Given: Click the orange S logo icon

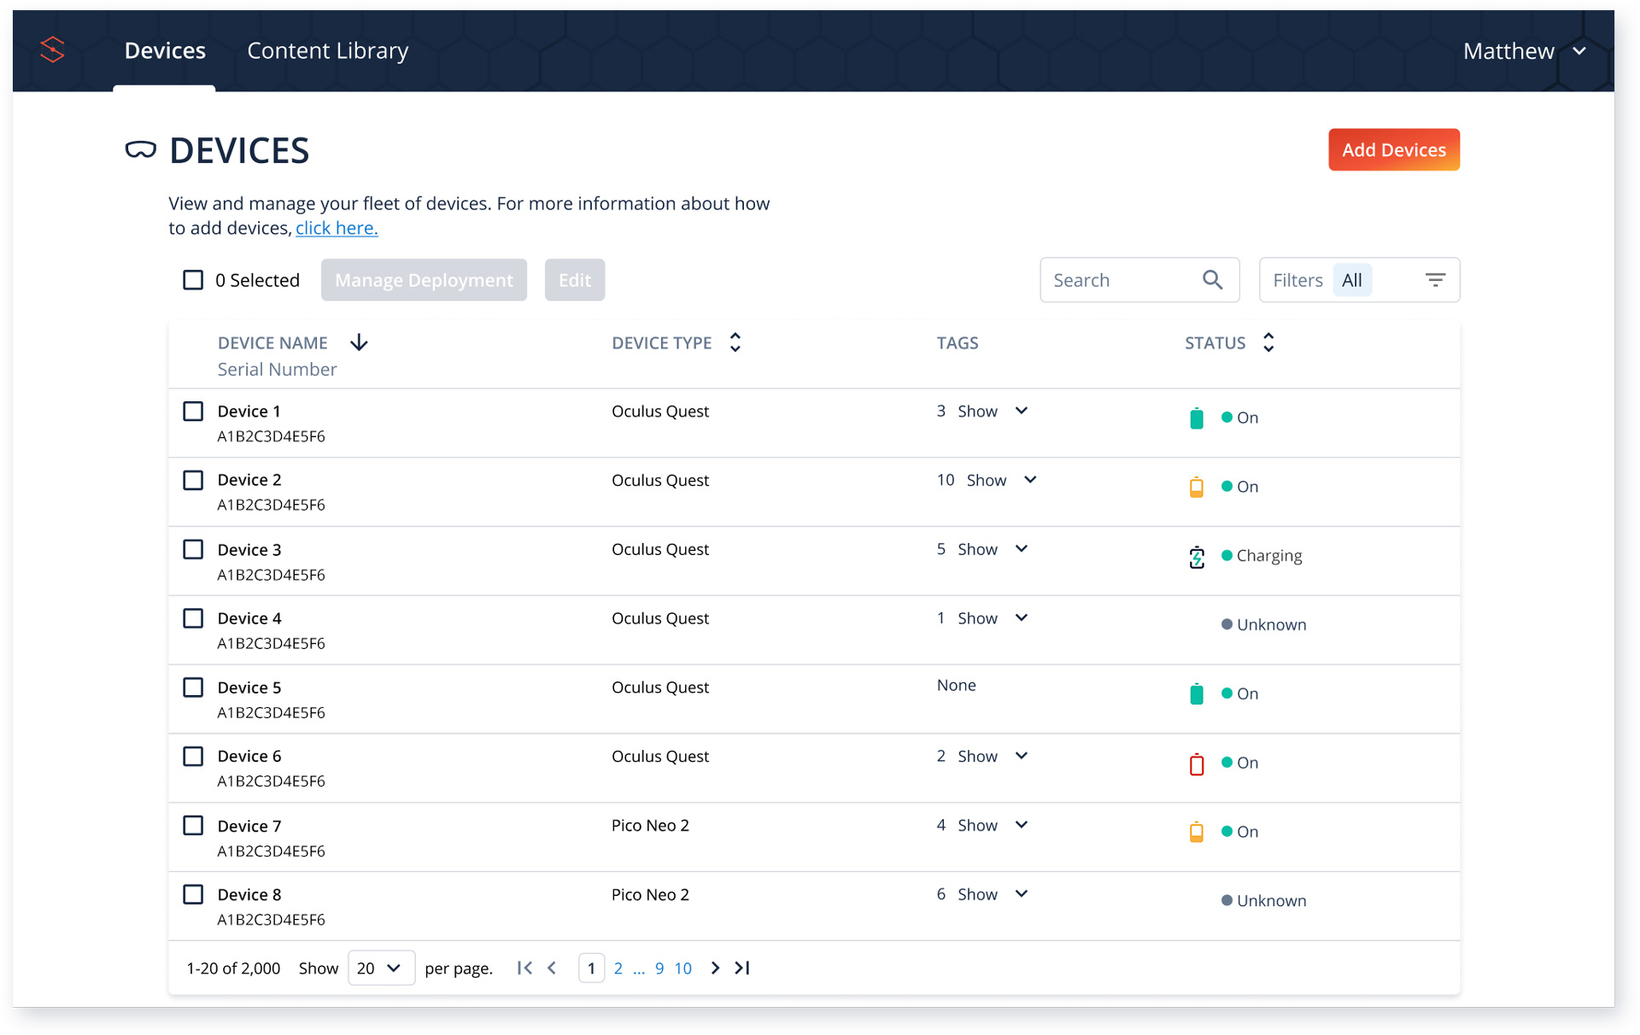Looking at the screenshot, I should (x=52, y=50).
